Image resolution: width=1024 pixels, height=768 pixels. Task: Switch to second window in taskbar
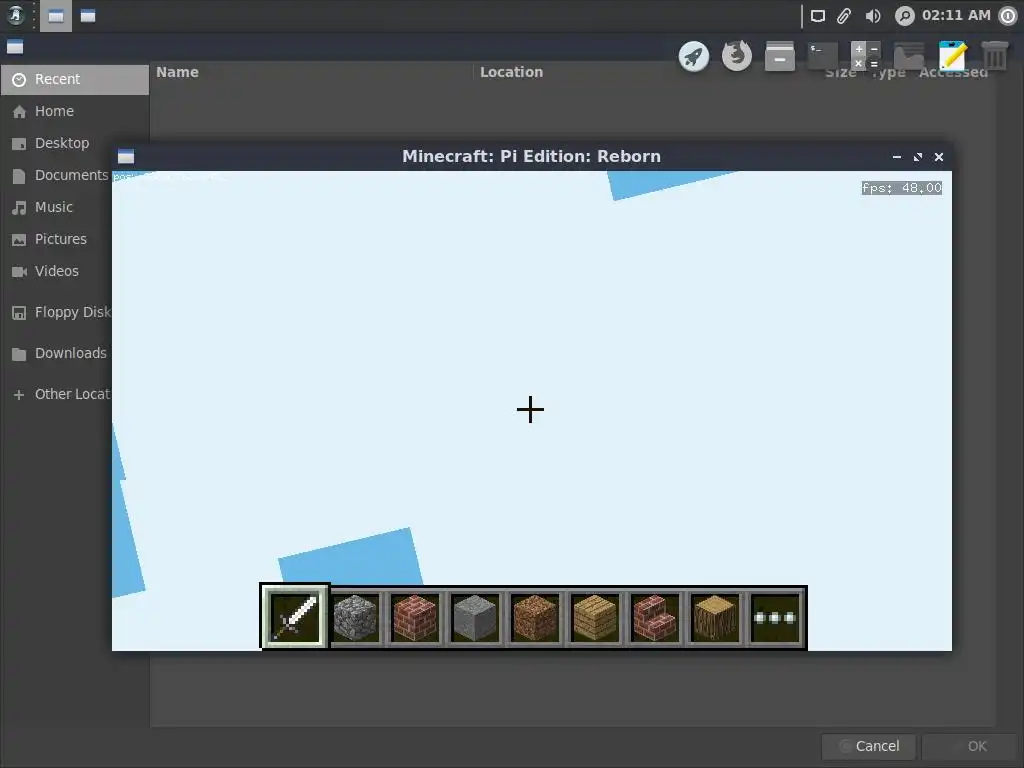click(x=88, y=16)
